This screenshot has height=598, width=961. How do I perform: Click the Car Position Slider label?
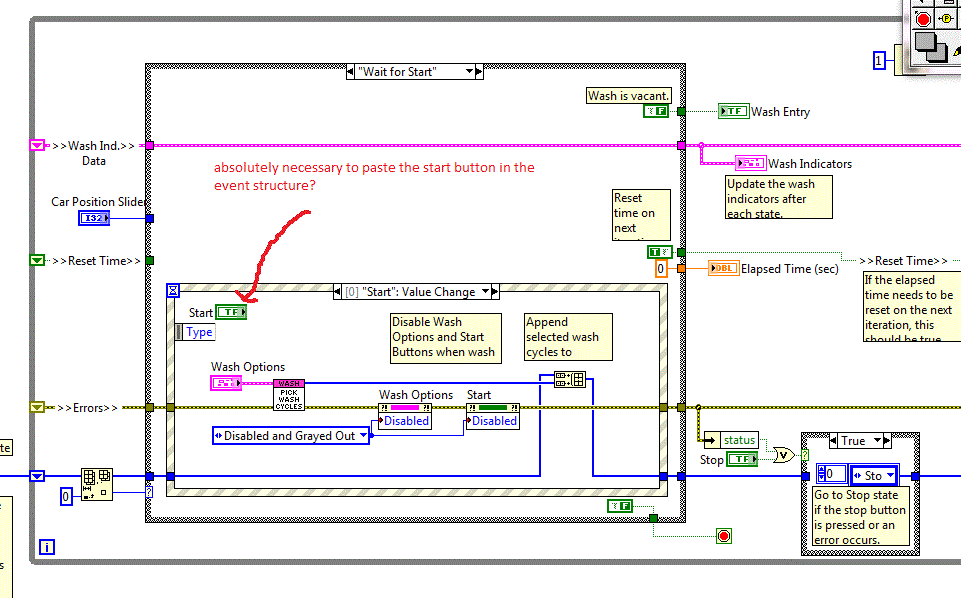click(x=98, y=202)
